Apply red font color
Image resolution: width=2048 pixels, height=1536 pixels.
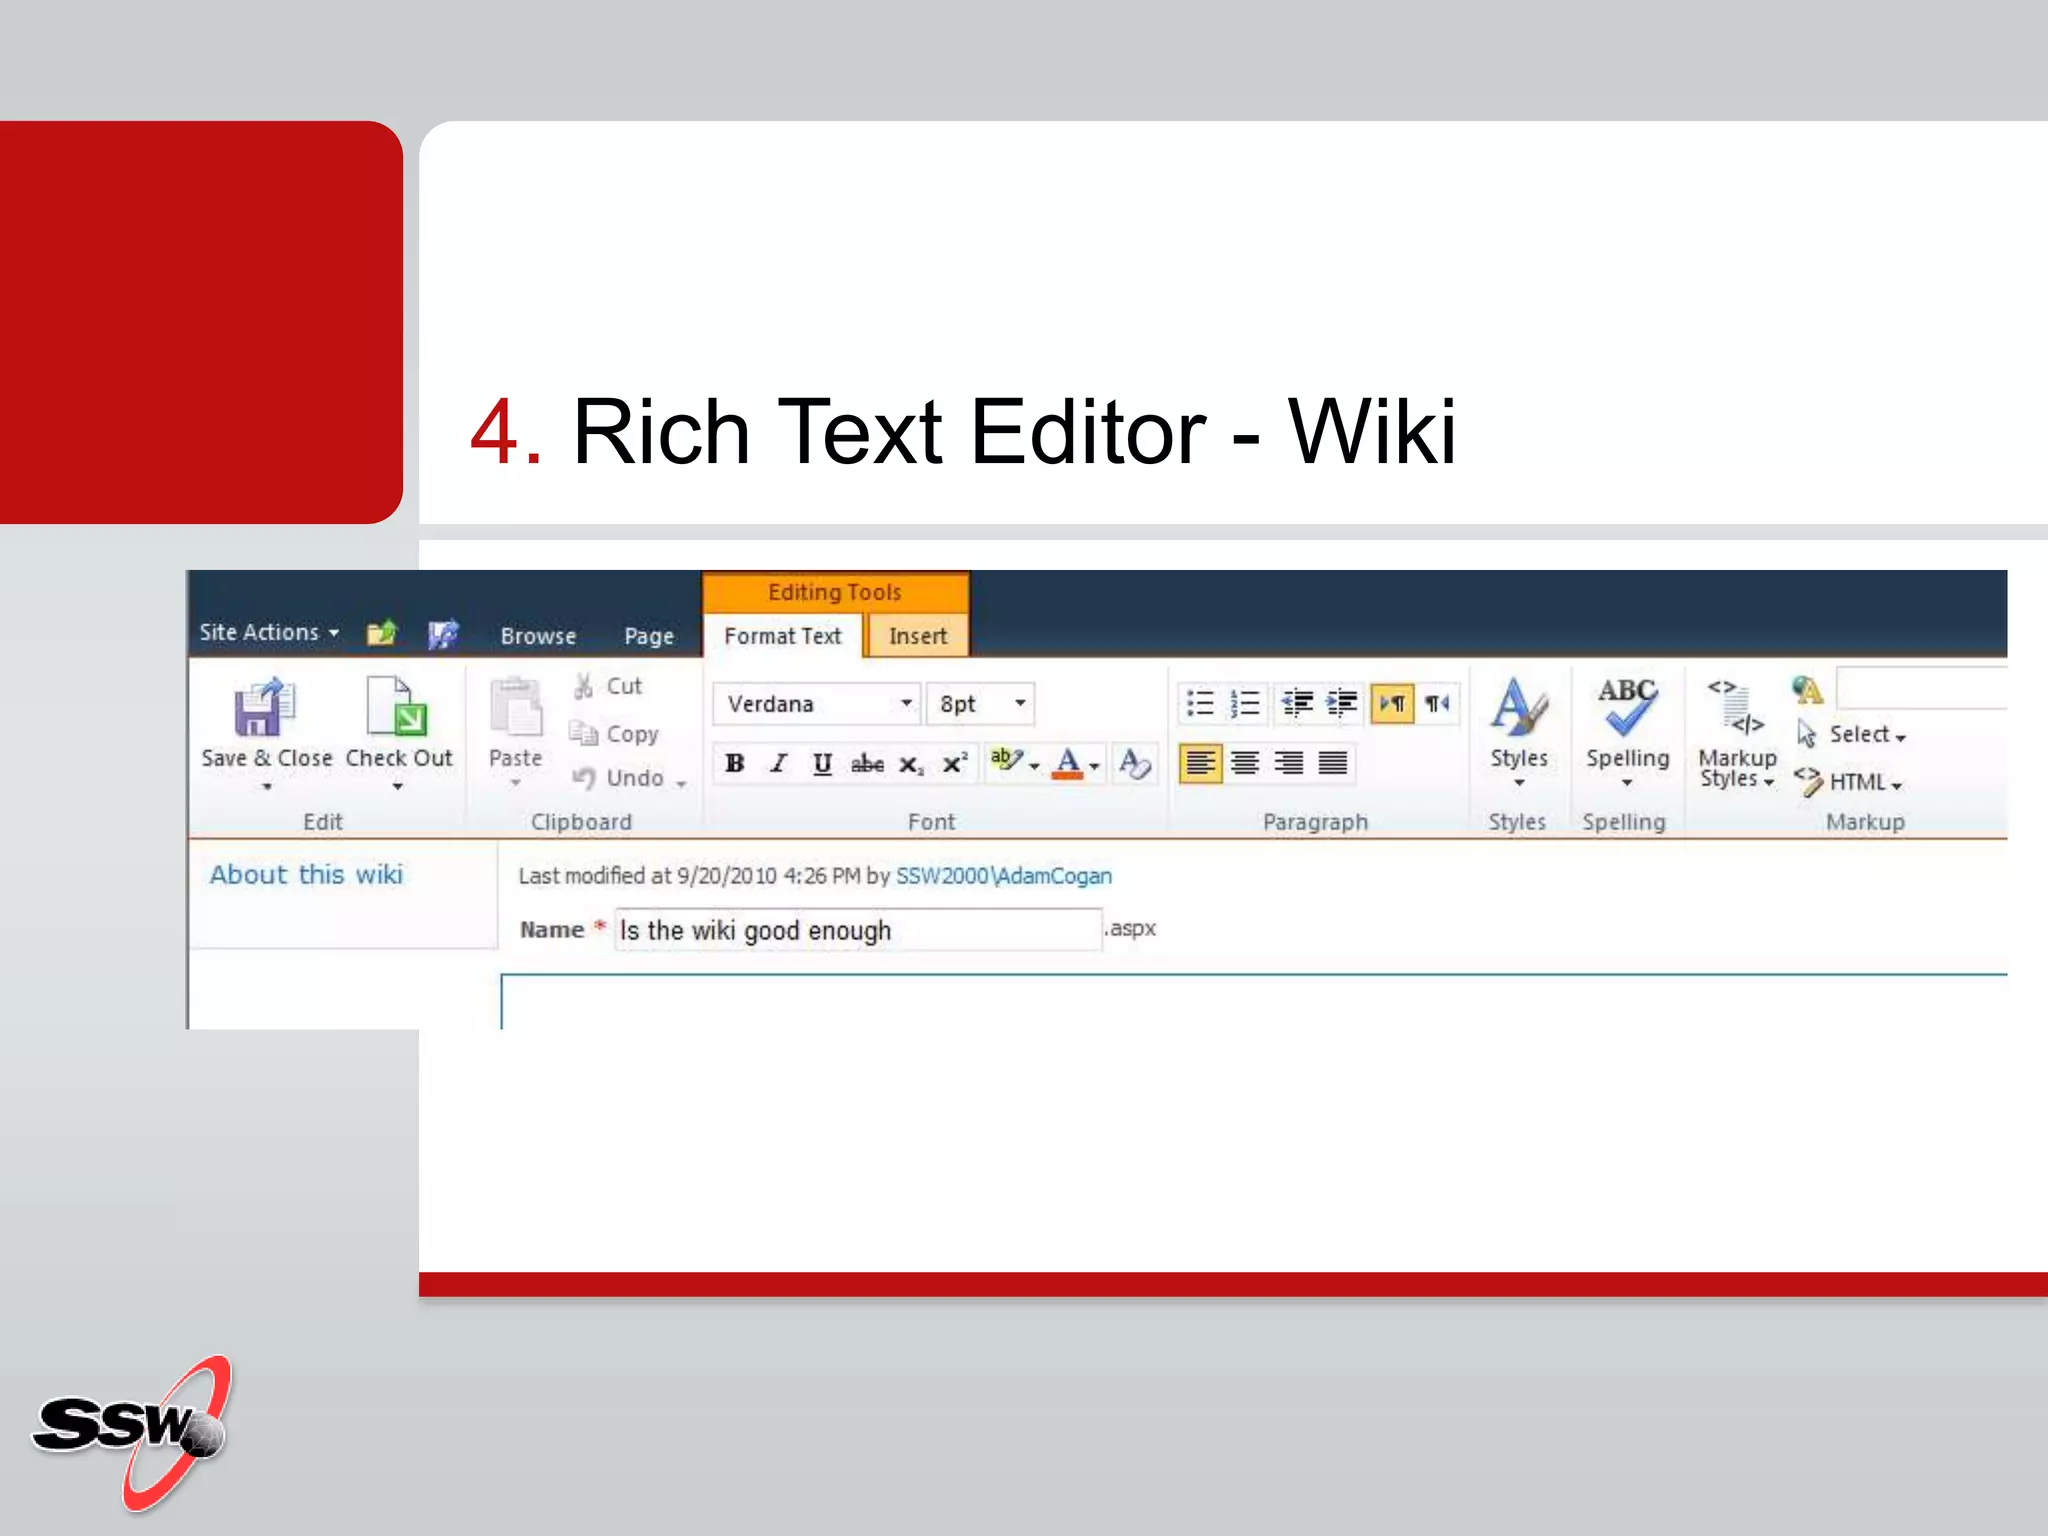[1068, 764]
